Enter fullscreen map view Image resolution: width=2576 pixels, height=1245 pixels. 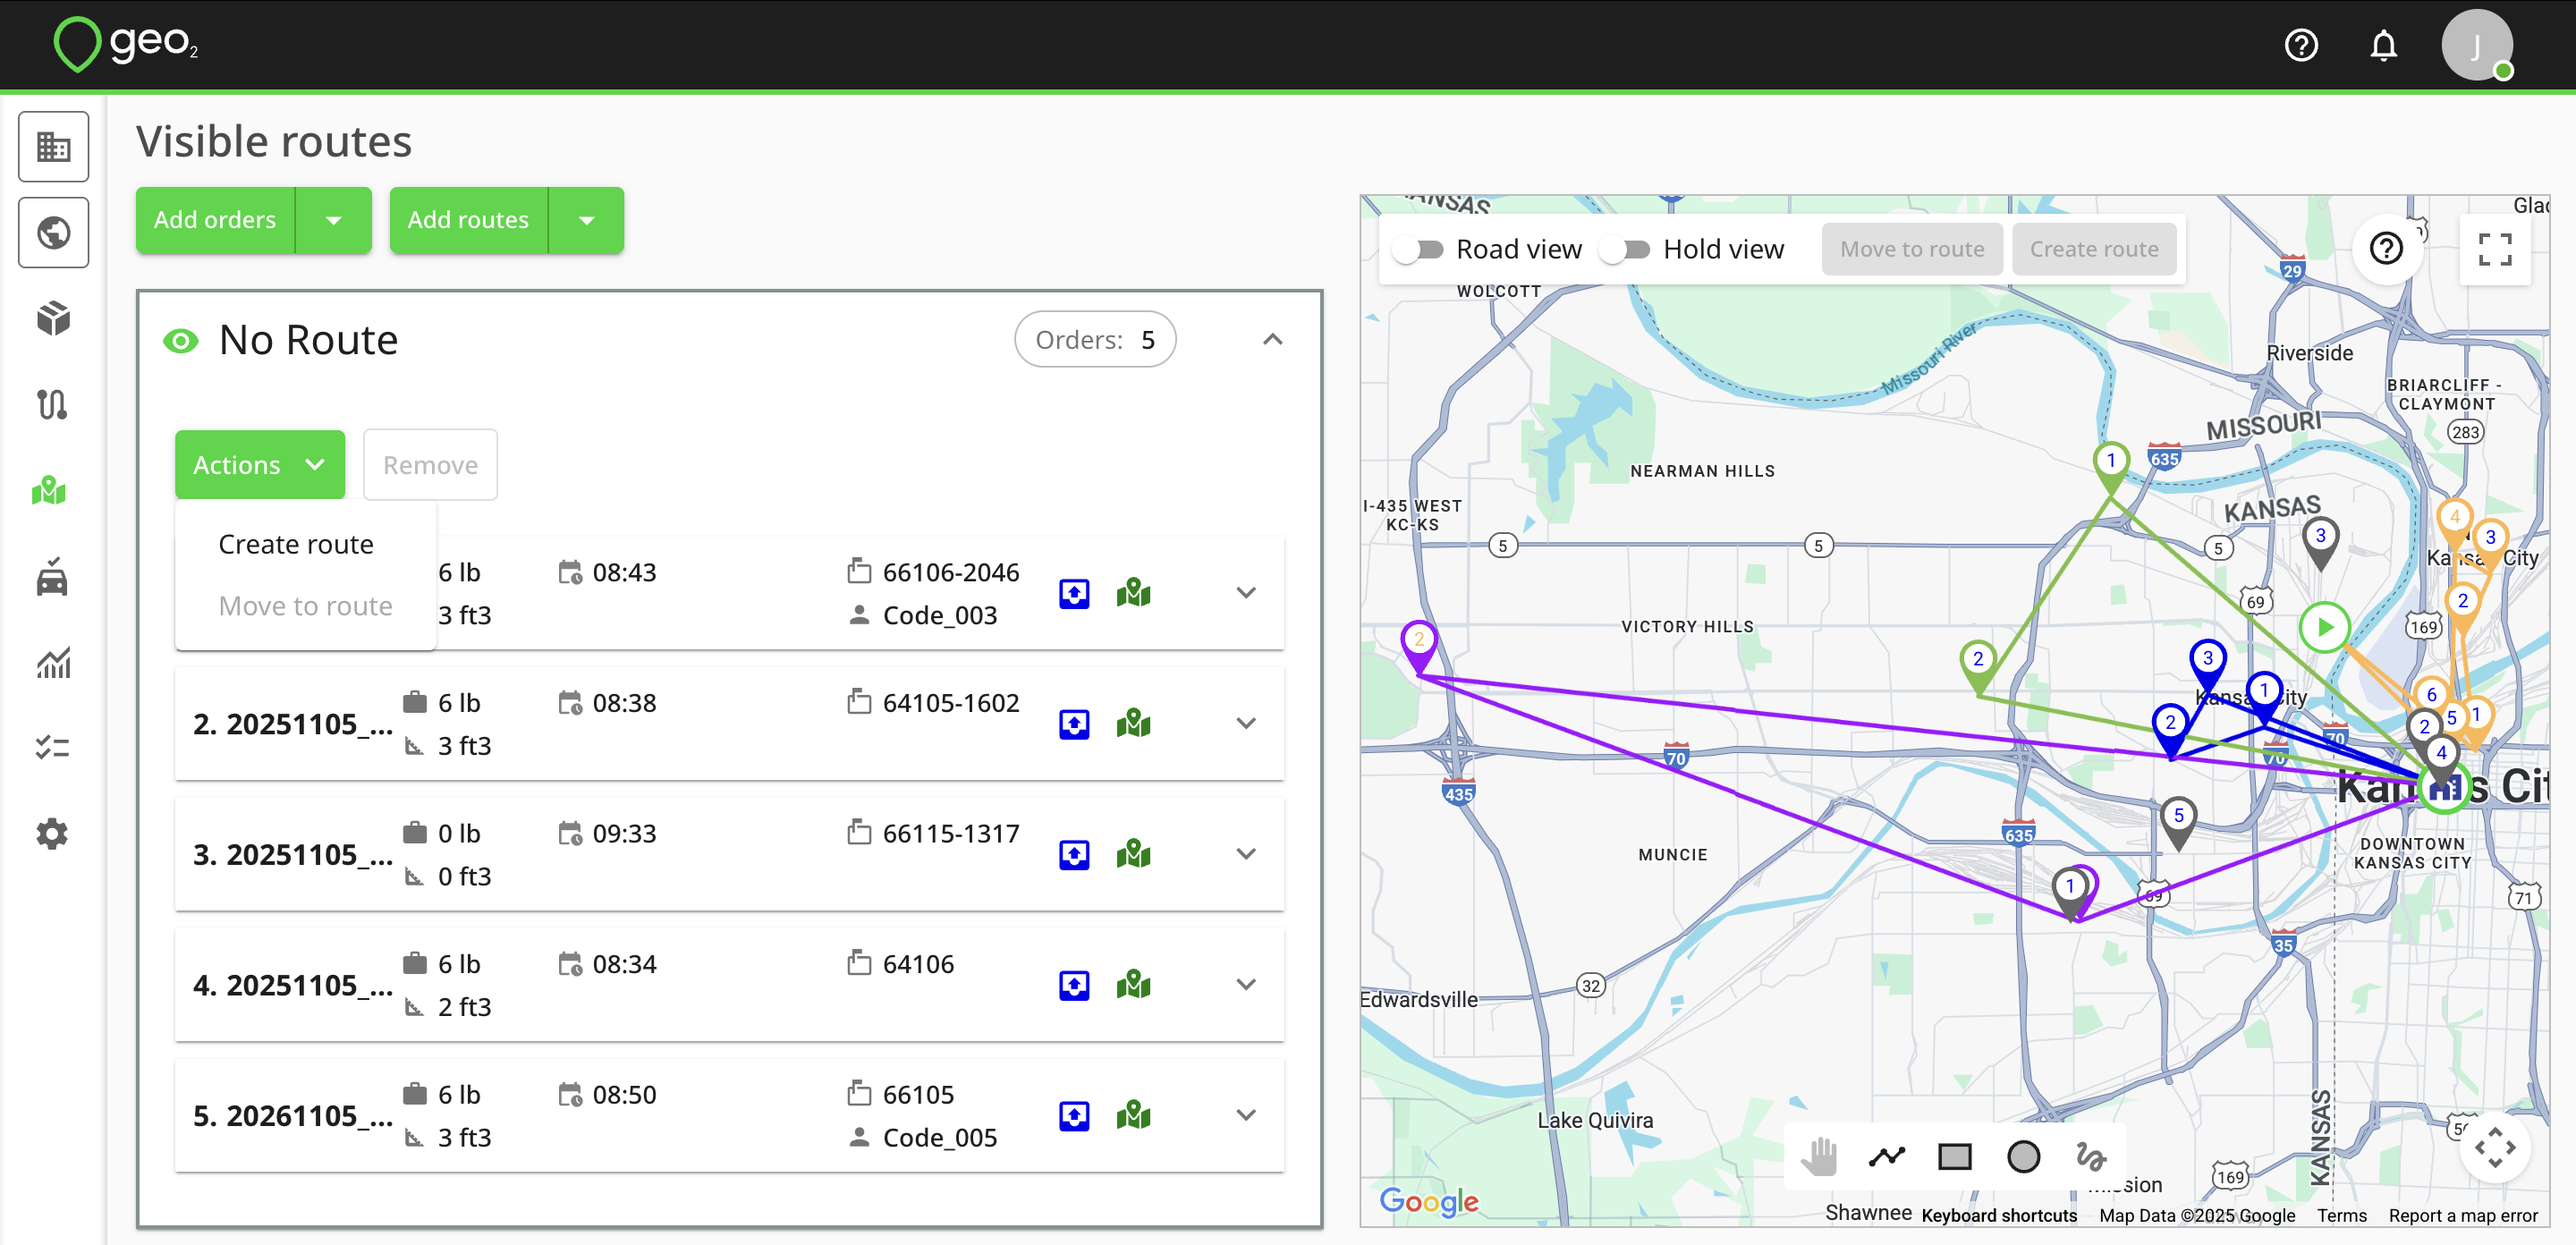click(x=2494, y=249)
